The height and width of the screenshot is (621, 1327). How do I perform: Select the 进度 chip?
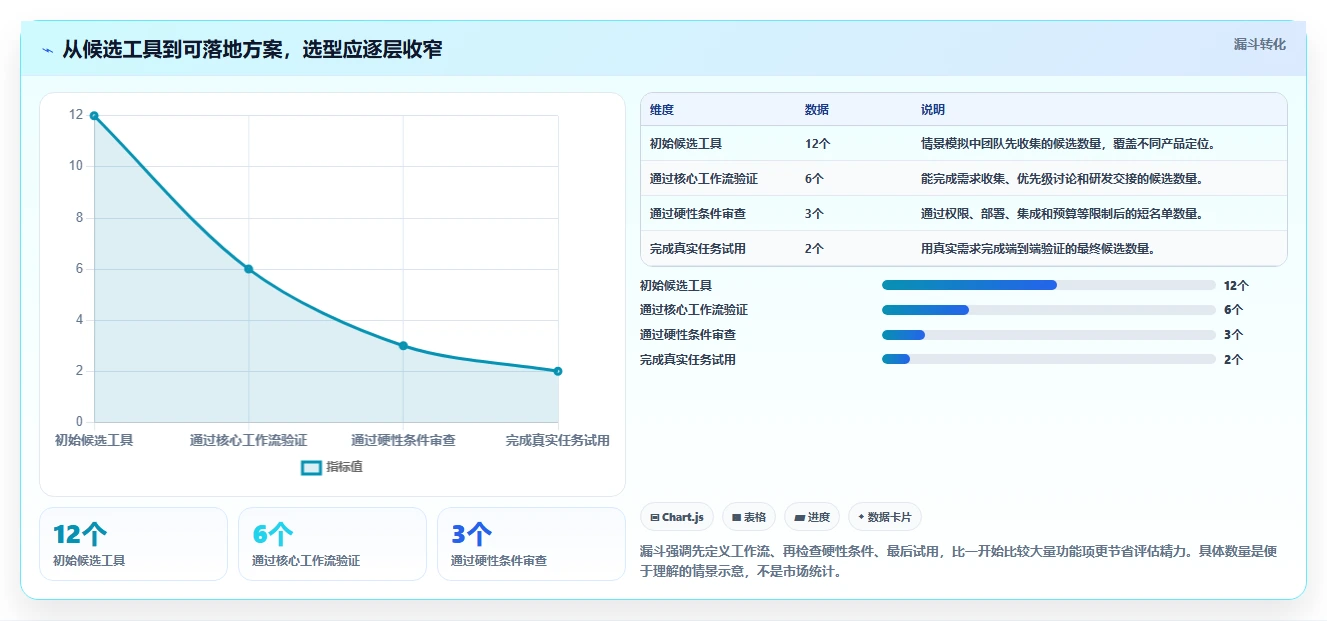click(812, 517)
